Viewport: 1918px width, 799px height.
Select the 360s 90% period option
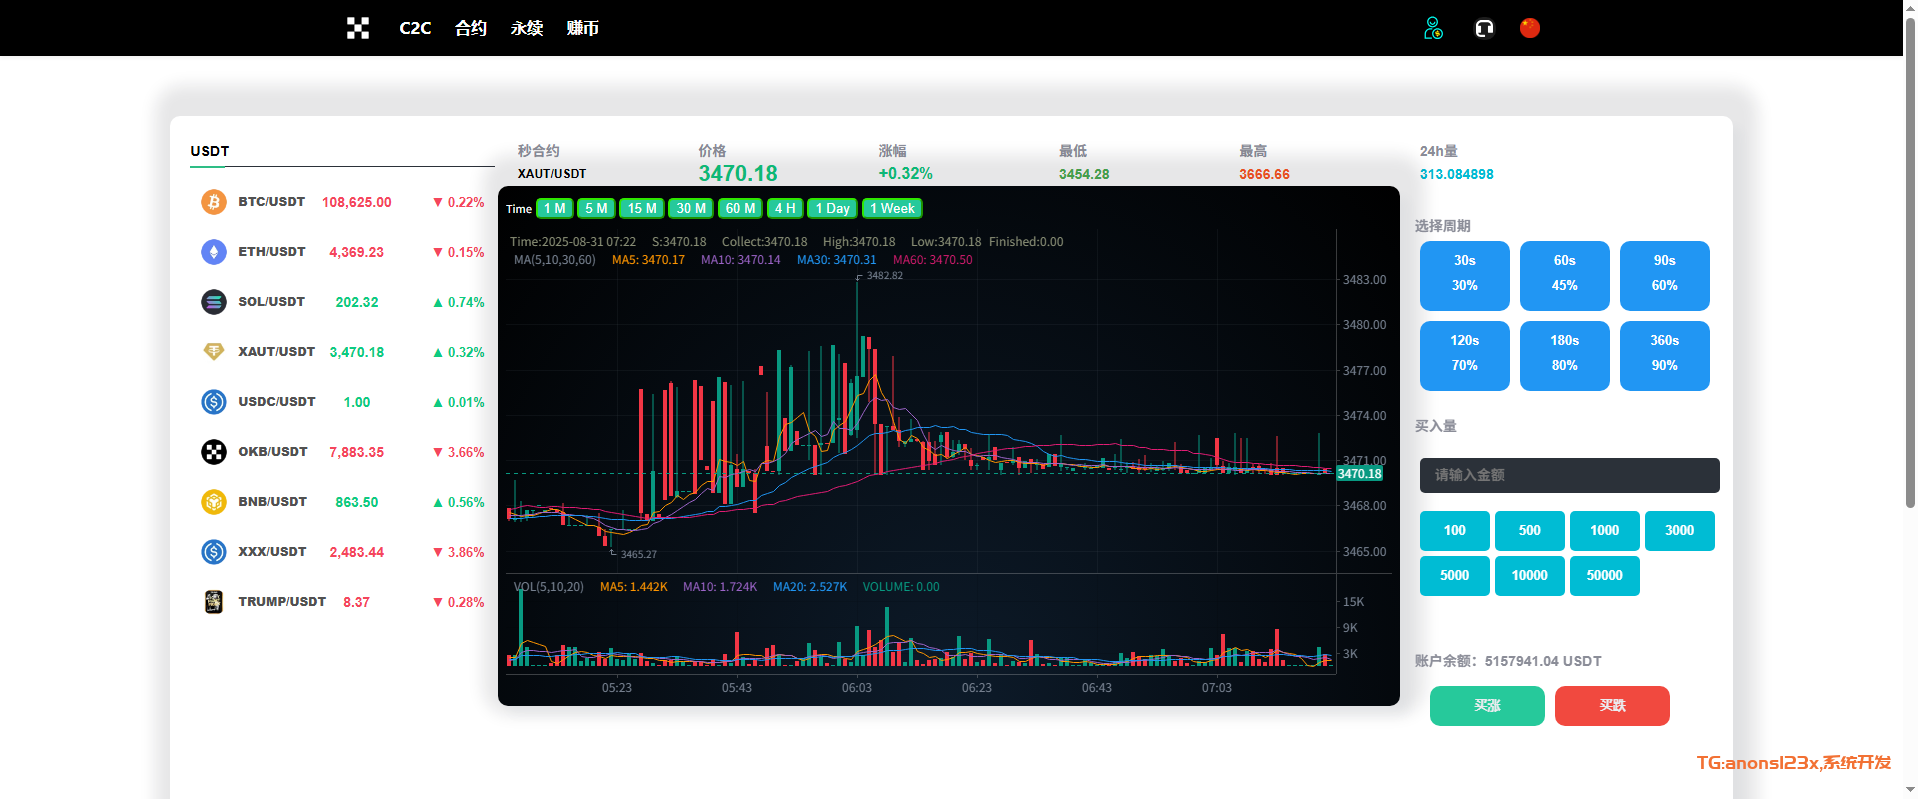tap(1664, 355)
